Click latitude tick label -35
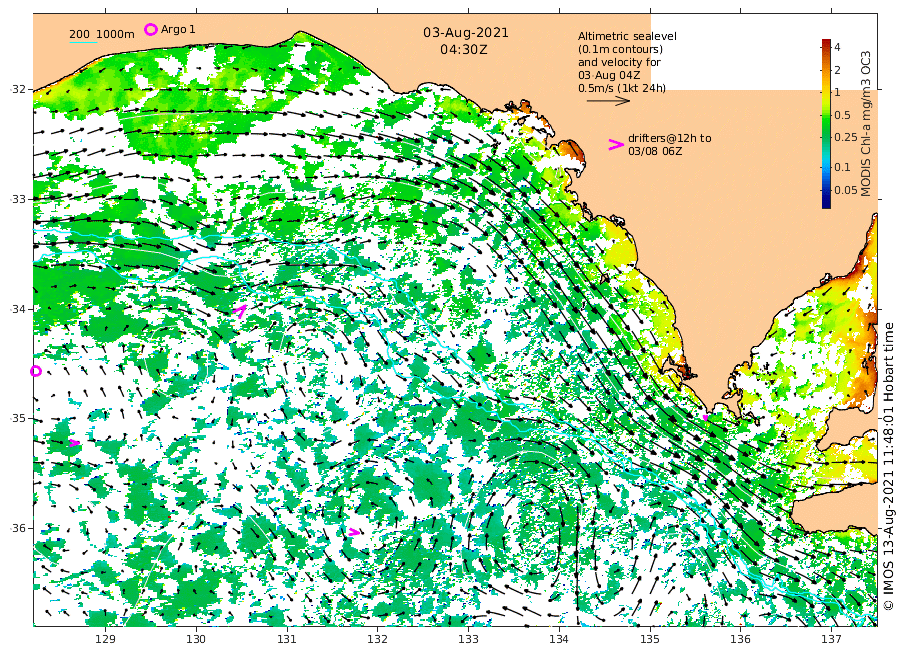Screen dimensions: 900x660 pyautogui.click(x=18, y=418)
